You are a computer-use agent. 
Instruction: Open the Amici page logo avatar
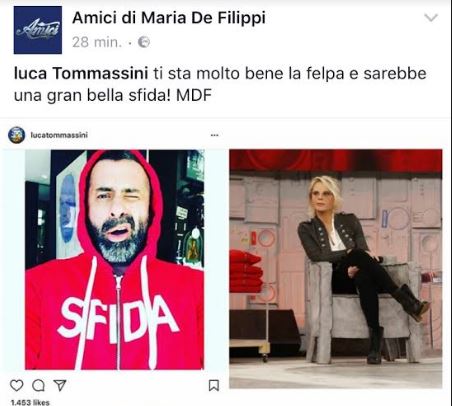pos(38,30)
